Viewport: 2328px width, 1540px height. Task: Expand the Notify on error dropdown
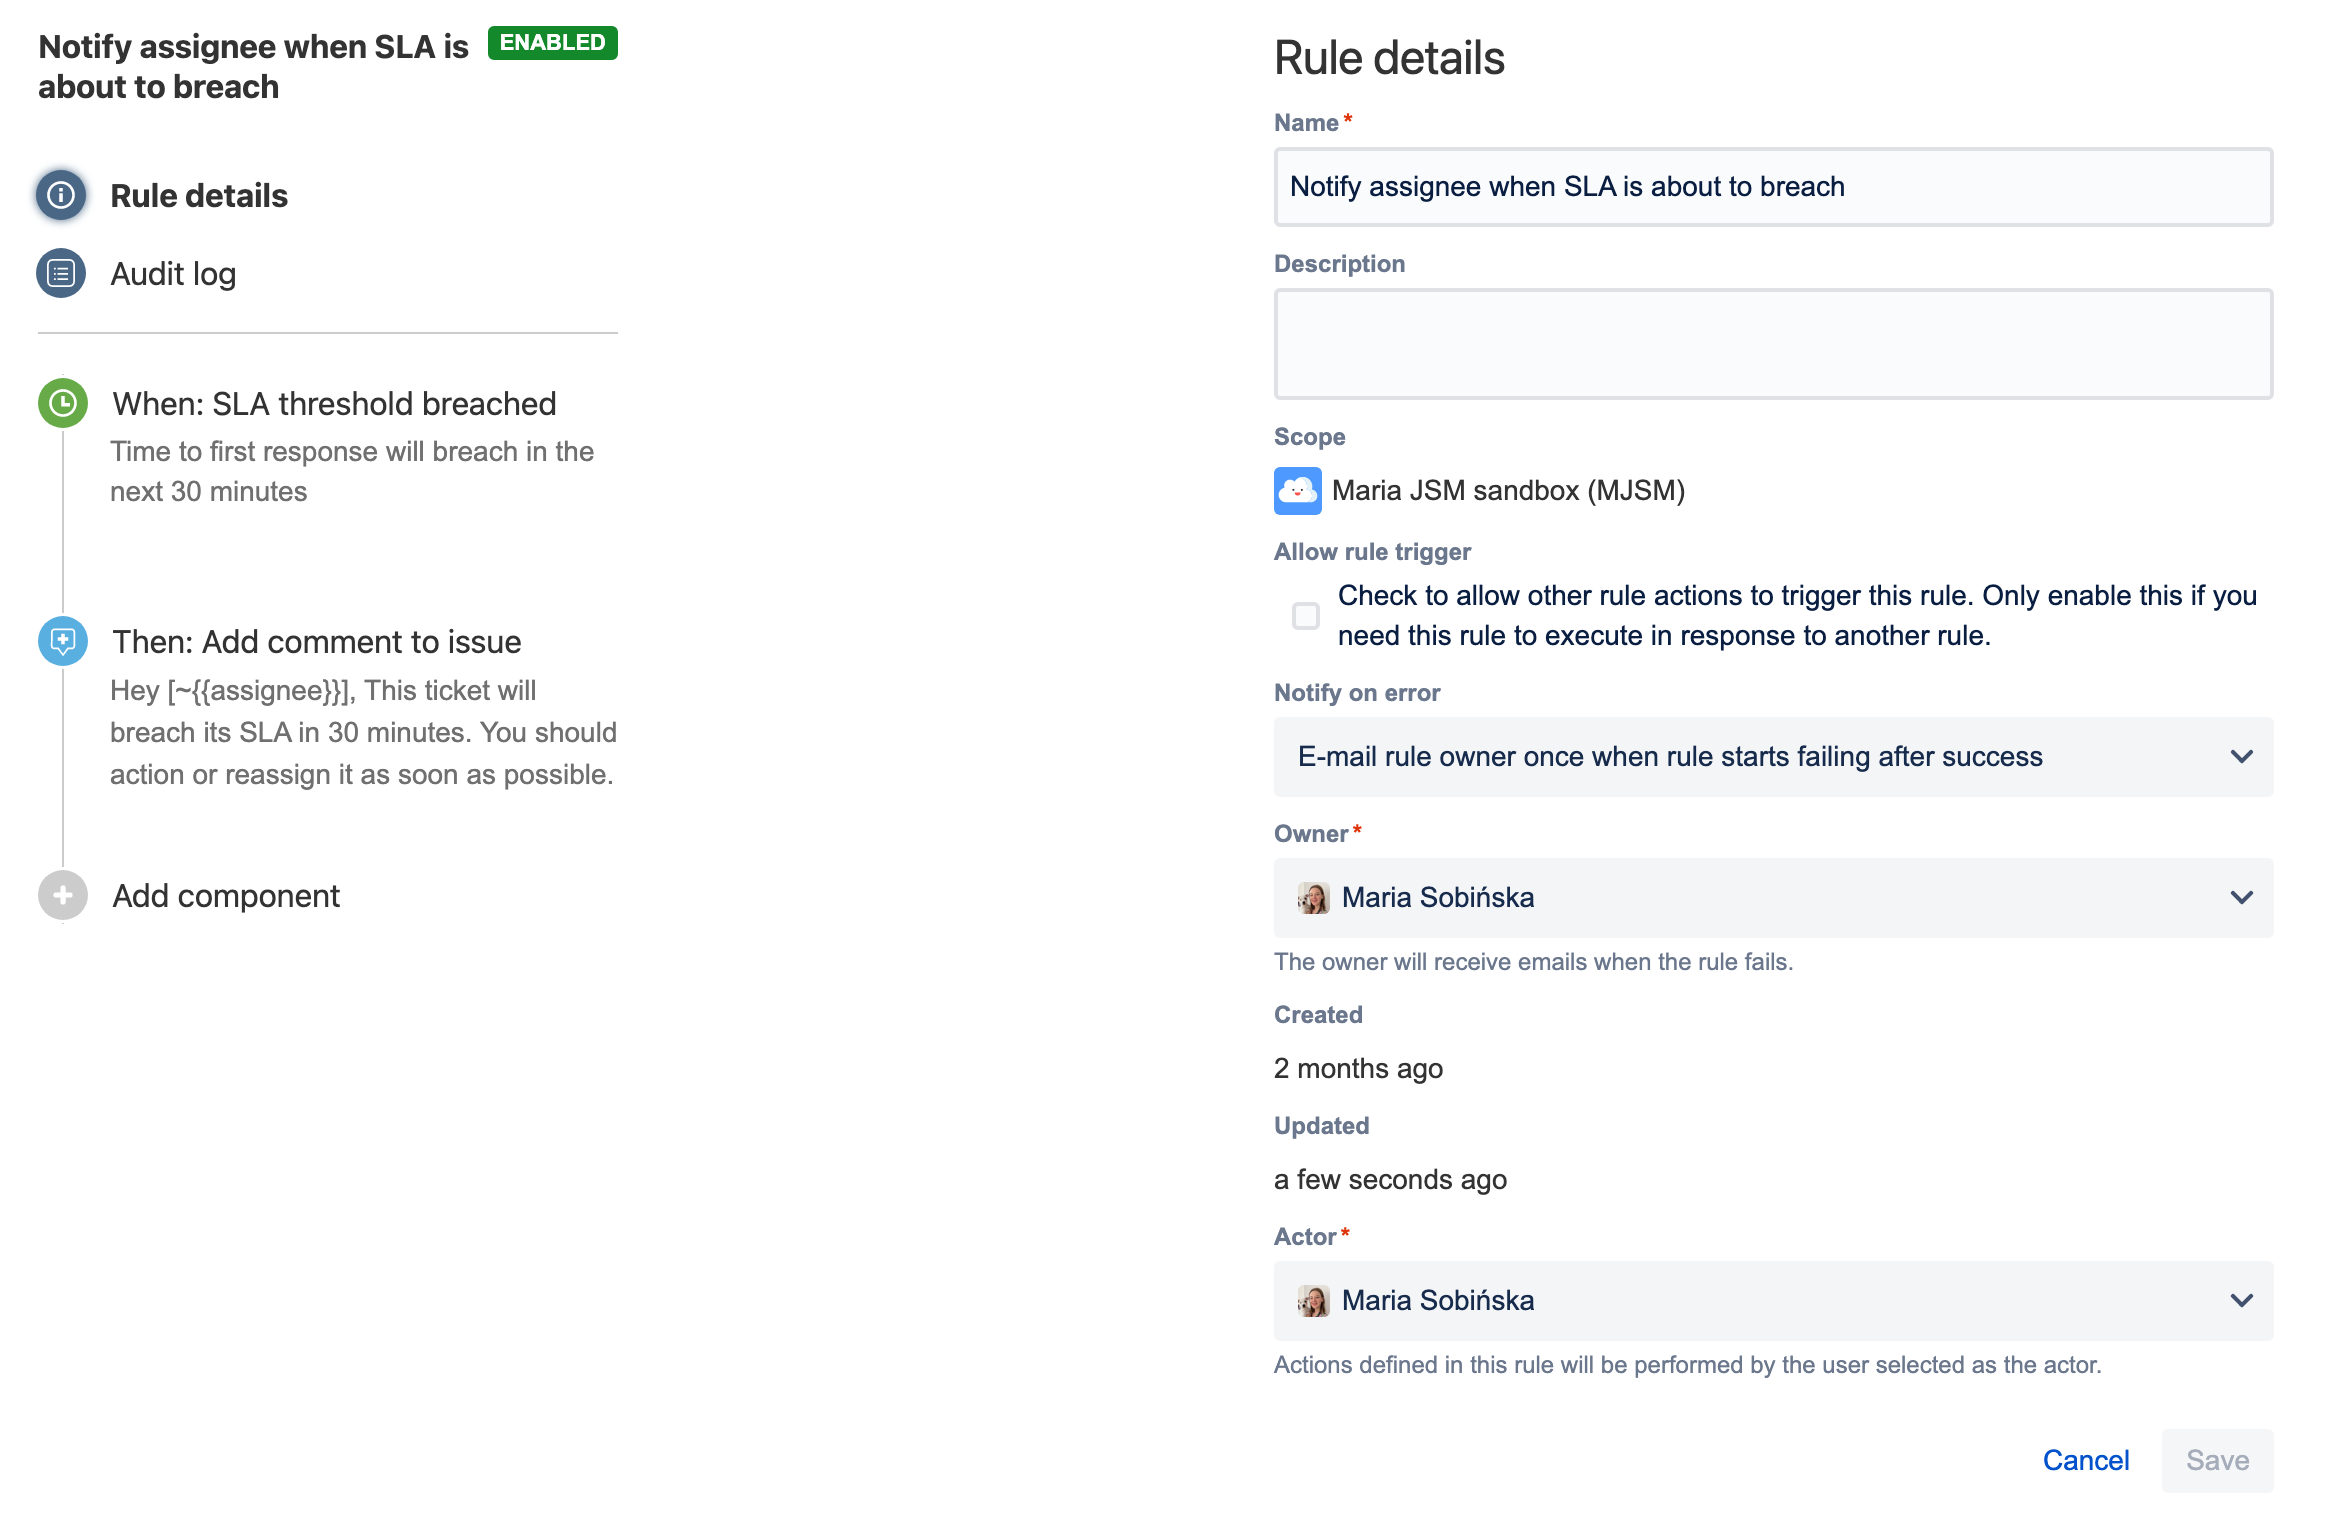(1772, 757)
